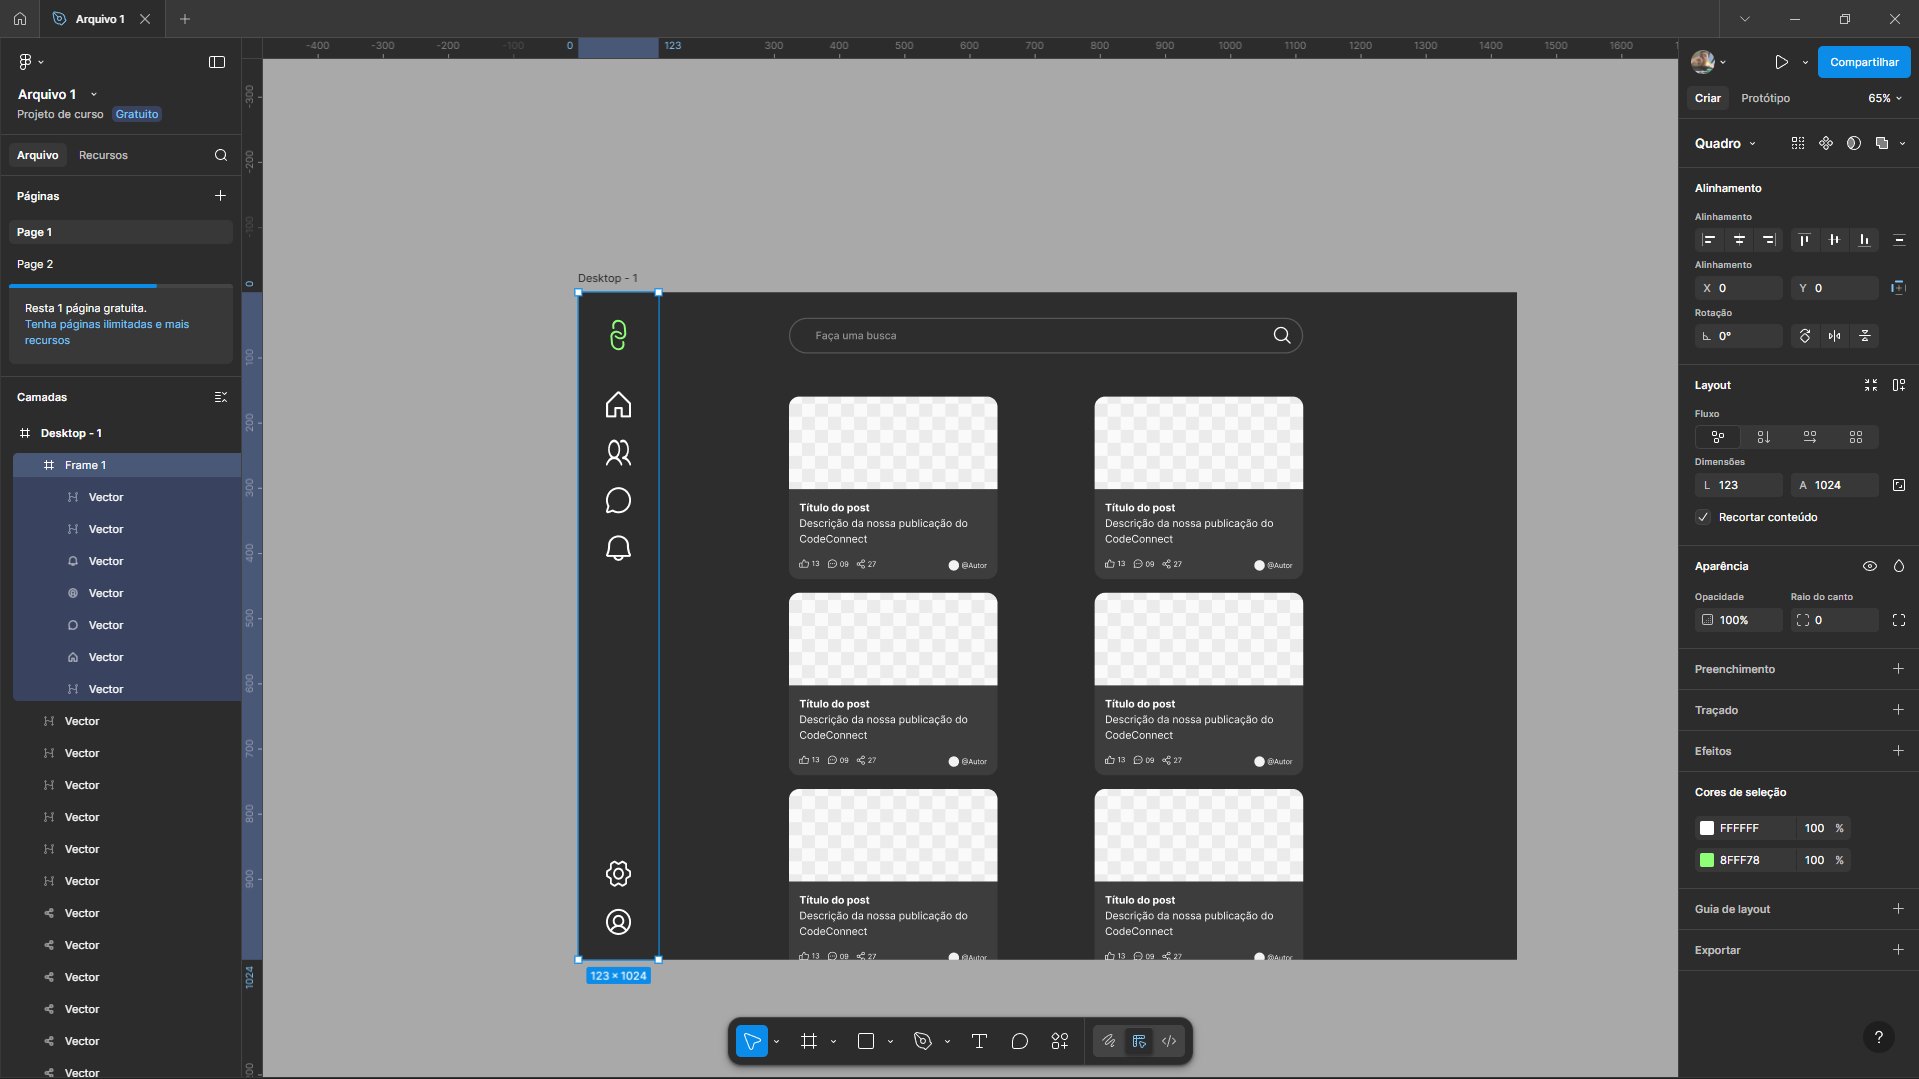1919x1079 pixels.
Task: Open unlimited pages upgrade link
Action: click(x=106, y=332)
